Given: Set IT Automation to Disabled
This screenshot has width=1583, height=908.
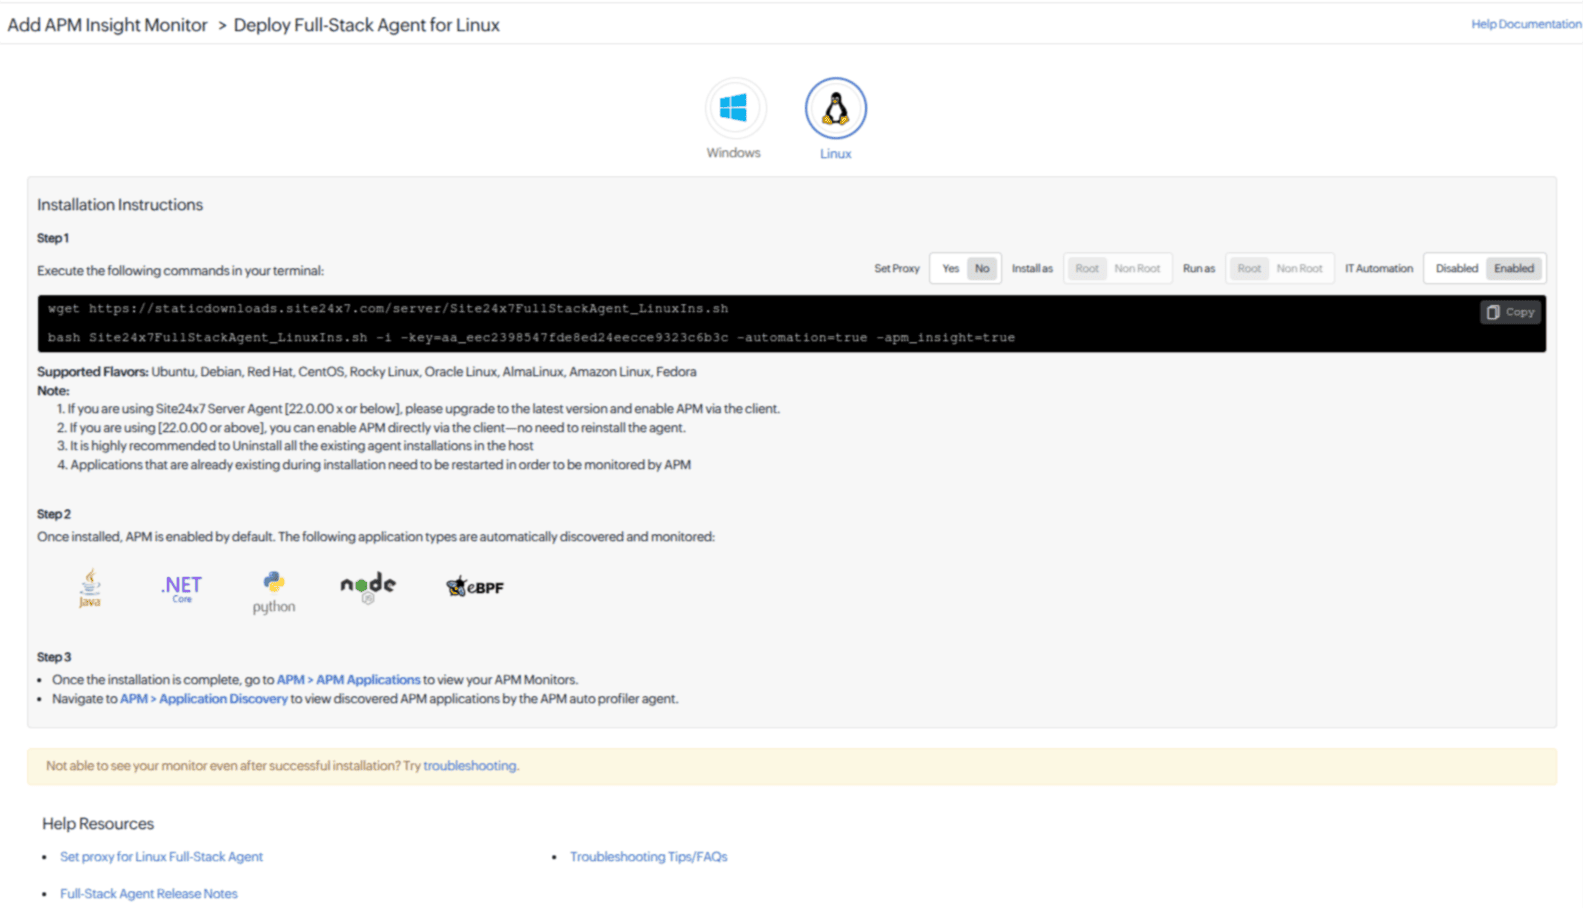Looking at the screenshot, I should [x=1457, y=268].
